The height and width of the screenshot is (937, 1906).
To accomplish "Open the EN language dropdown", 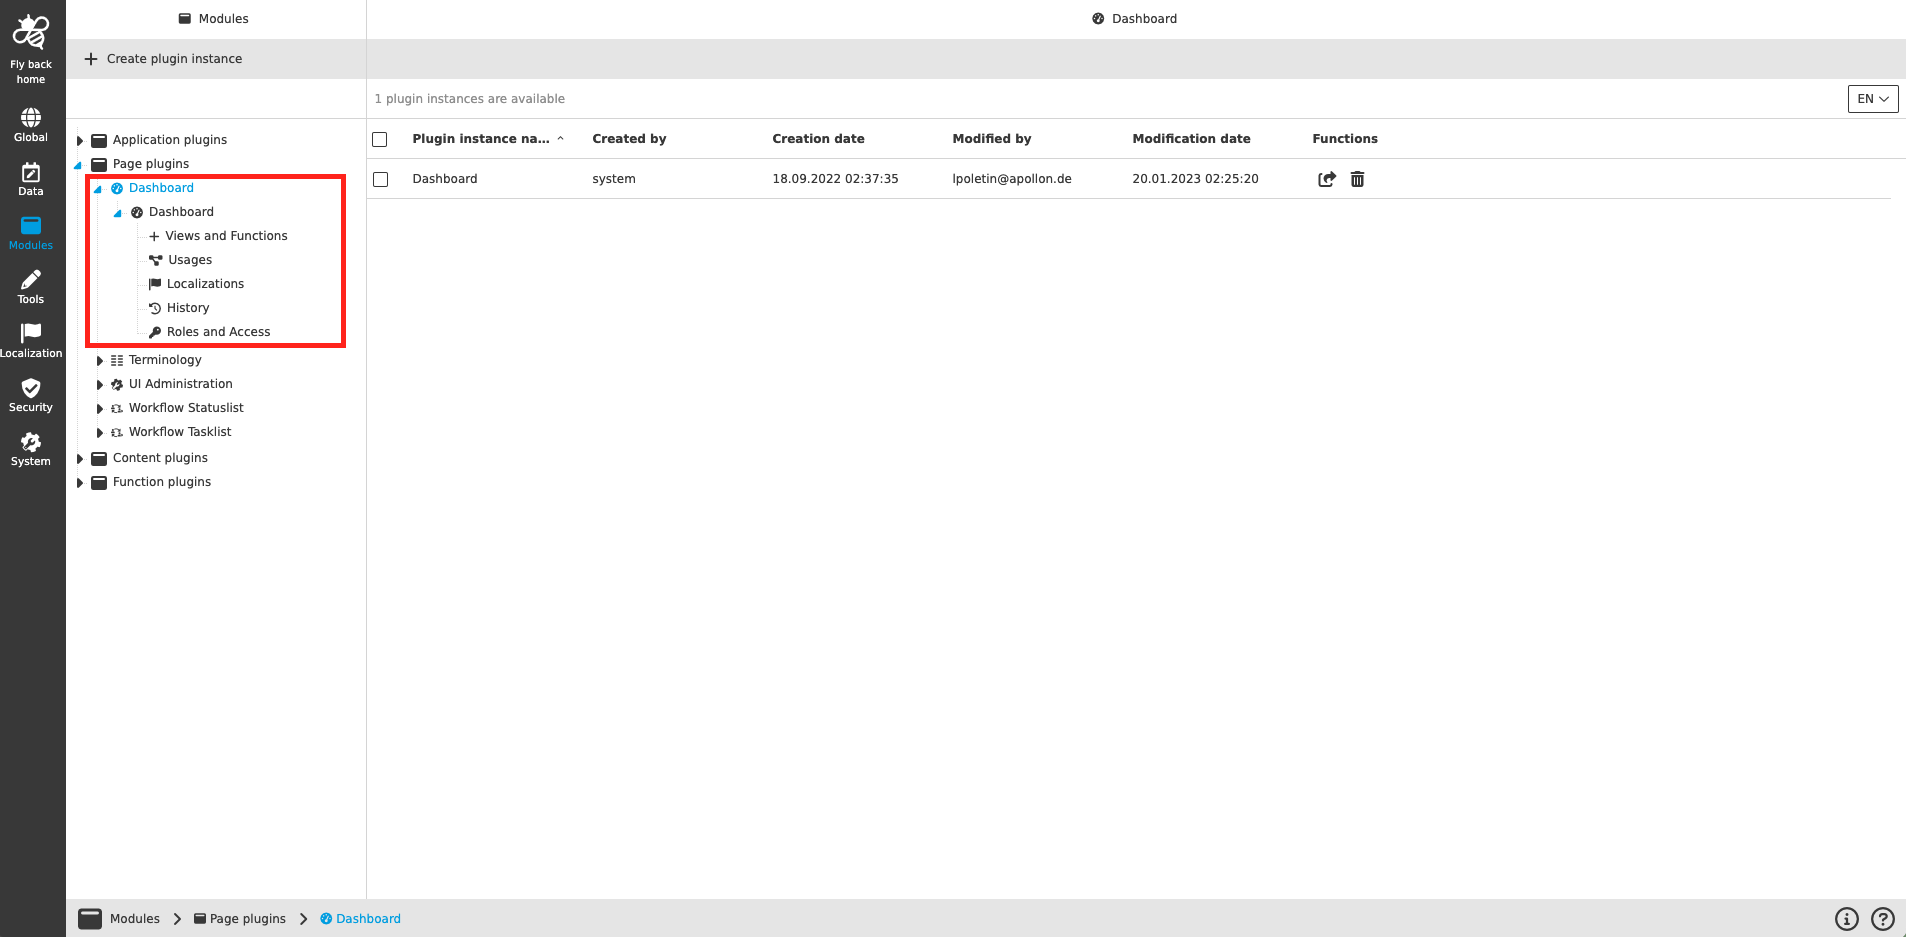I will 1872,98.
